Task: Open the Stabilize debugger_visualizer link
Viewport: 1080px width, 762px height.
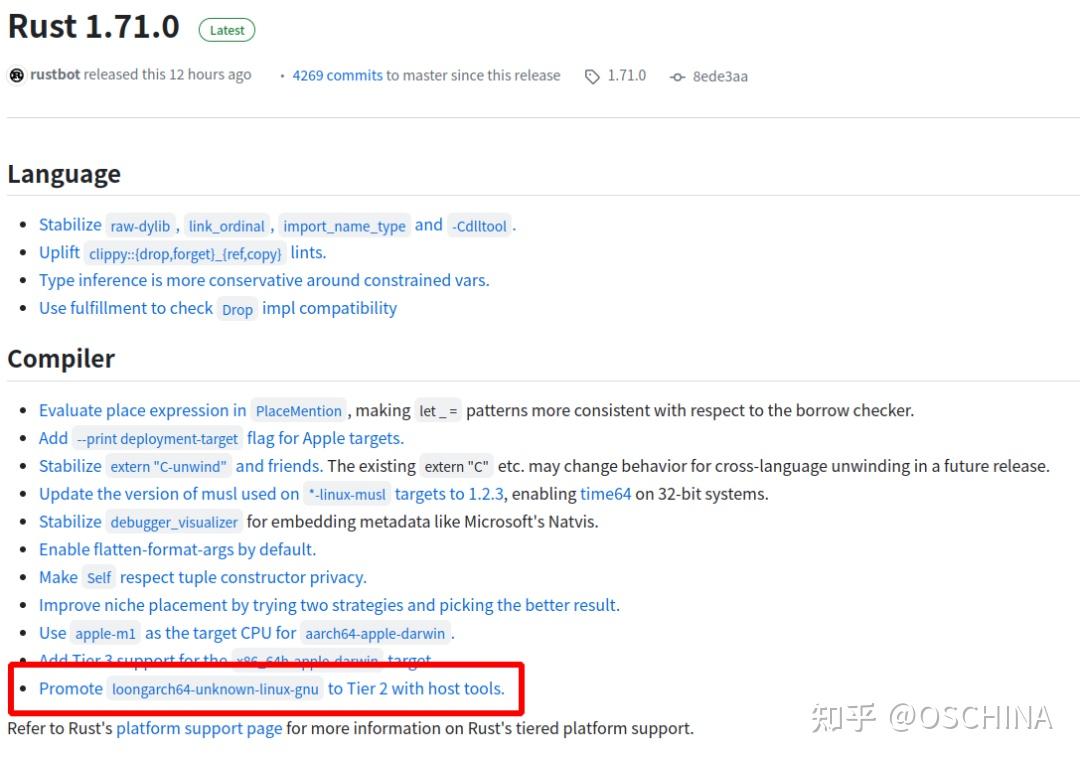Action: point(141,522)
